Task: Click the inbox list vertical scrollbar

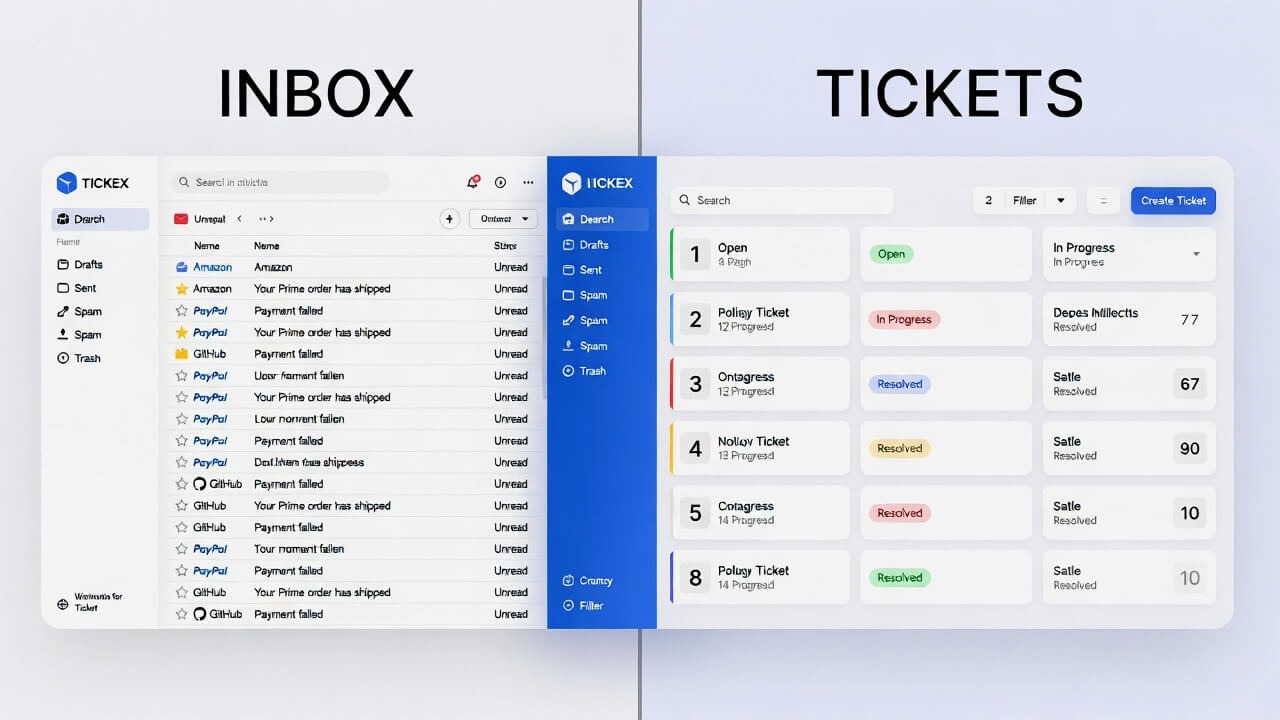Action: coord(544,340)
